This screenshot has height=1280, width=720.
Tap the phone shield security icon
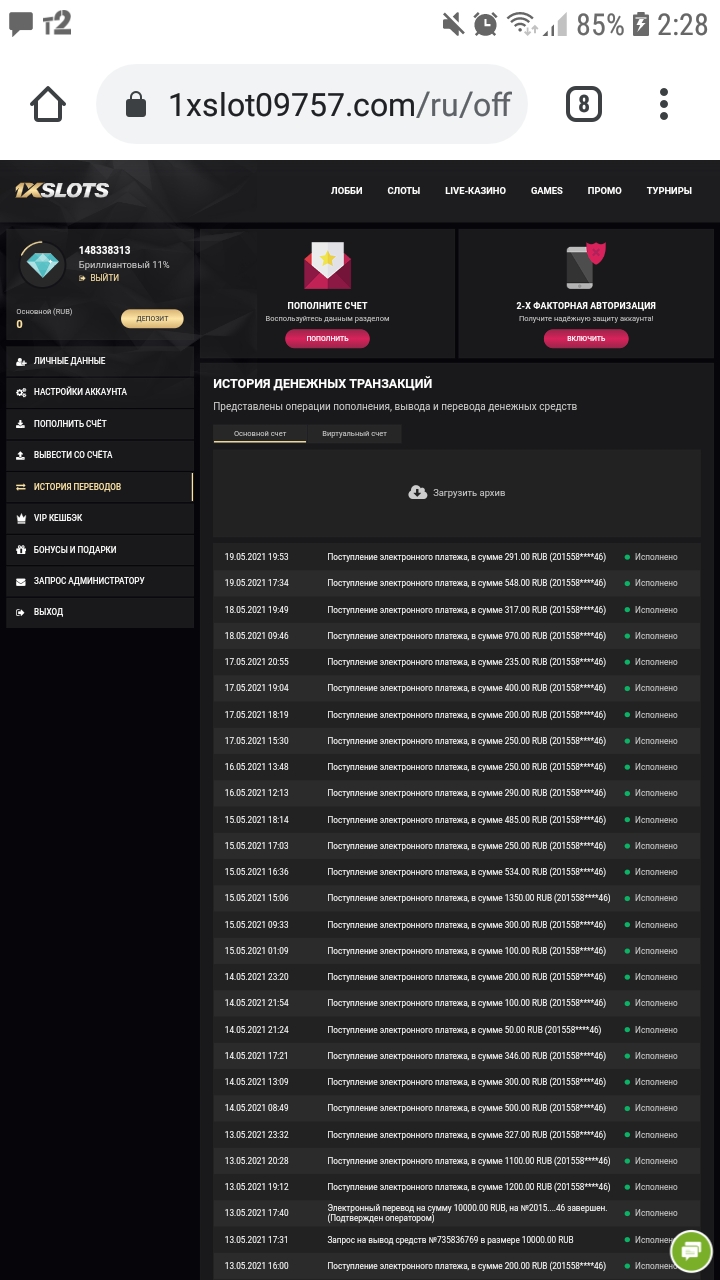coord(586,265)
